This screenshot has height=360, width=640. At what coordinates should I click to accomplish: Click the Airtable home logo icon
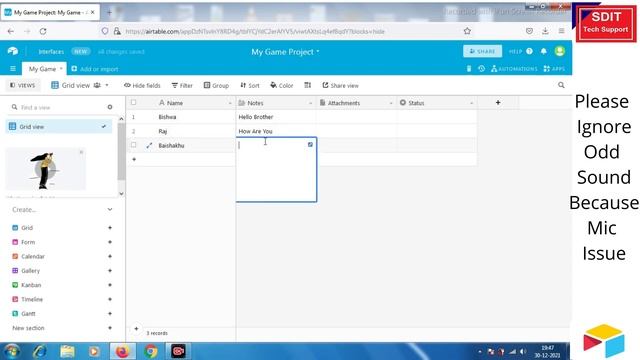pos(13,51)
